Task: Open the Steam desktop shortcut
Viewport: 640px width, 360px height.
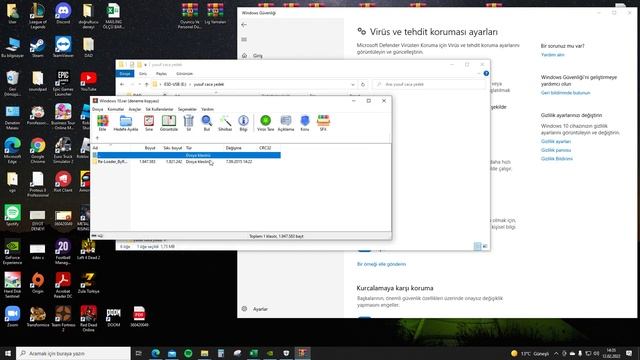Action: [x=38, y=48]
